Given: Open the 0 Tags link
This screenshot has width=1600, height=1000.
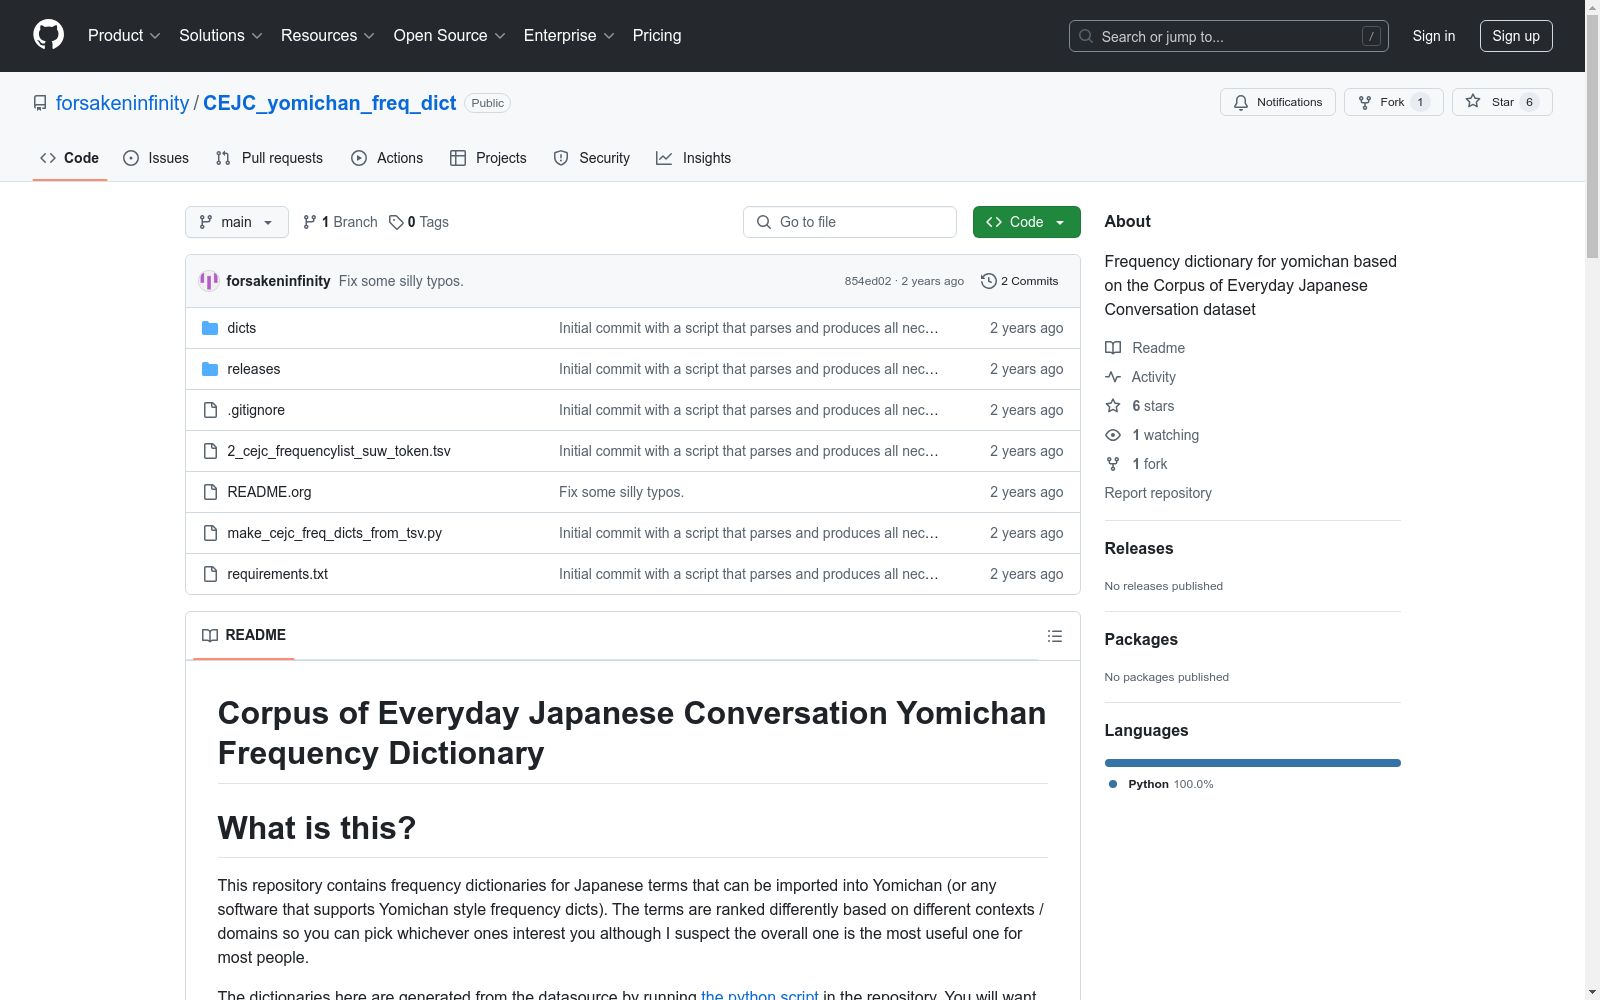Looking at the screenshot, I should point(419,222).
